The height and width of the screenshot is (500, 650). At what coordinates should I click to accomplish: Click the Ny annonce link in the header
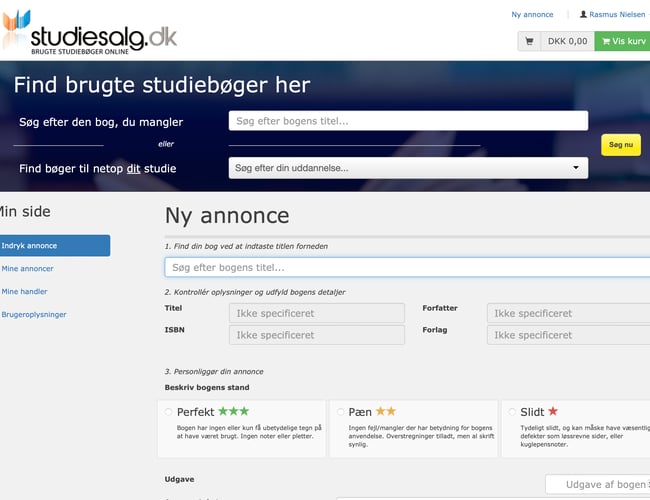point(532,15)
